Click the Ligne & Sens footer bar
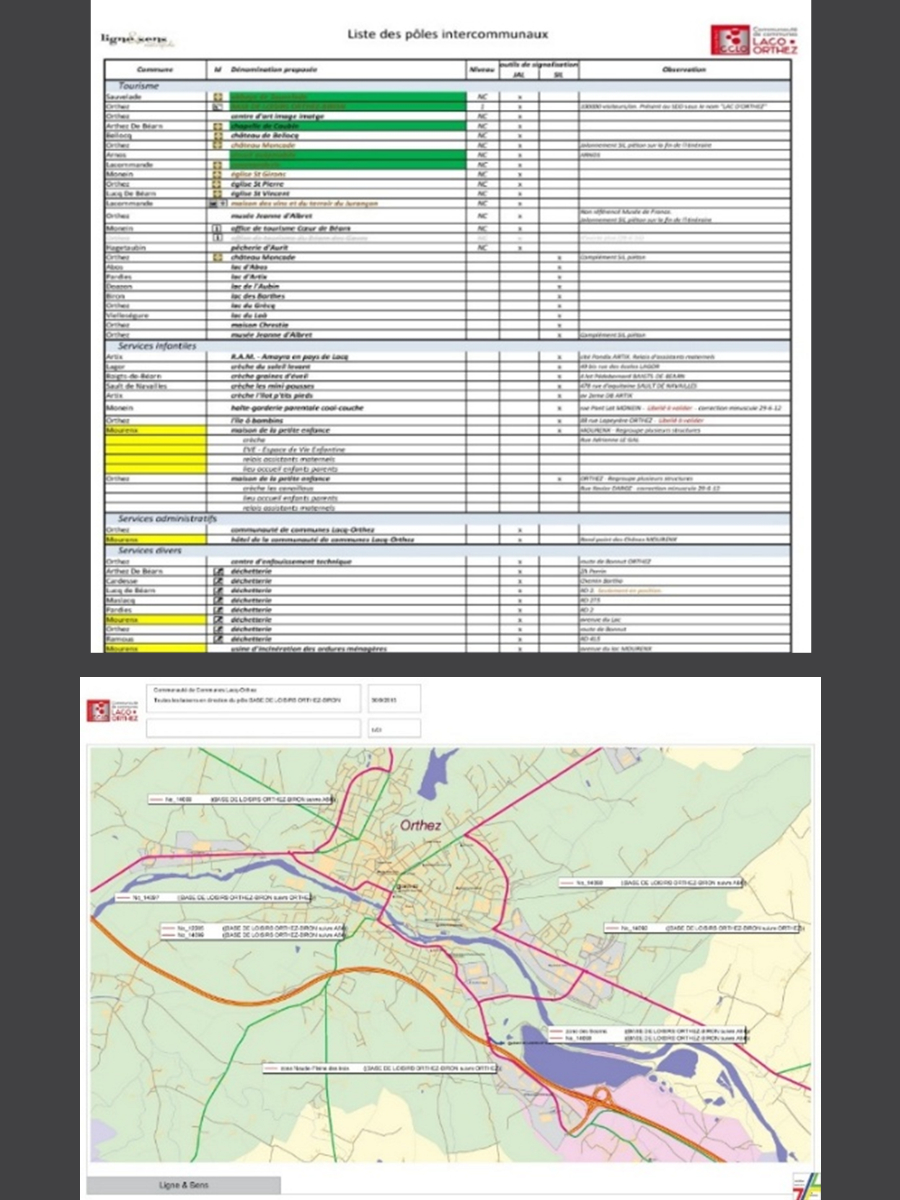 coord(183,1185)
